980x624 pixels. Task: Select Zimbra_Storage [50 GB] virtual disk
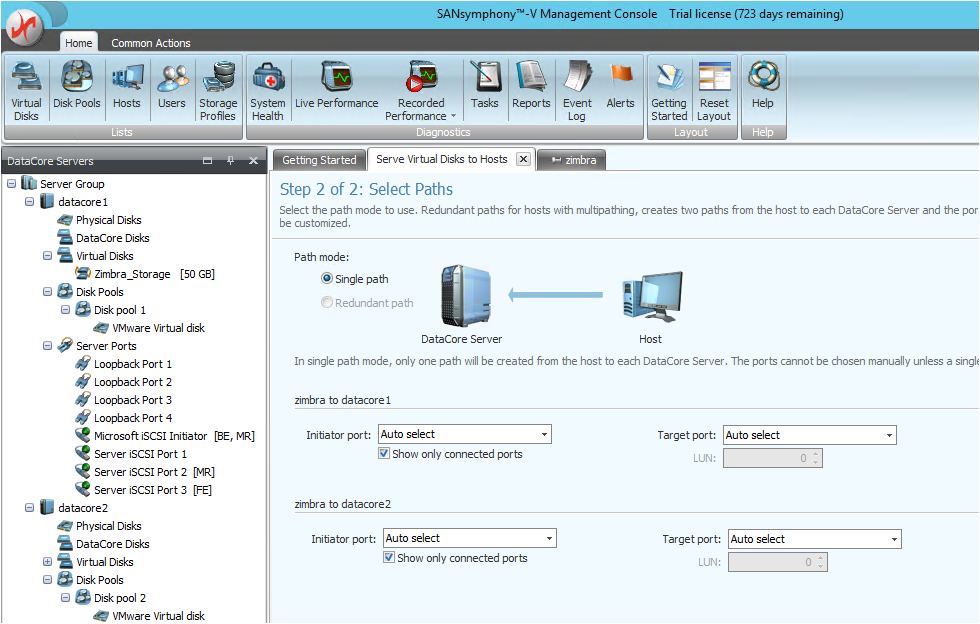(145, 274)
